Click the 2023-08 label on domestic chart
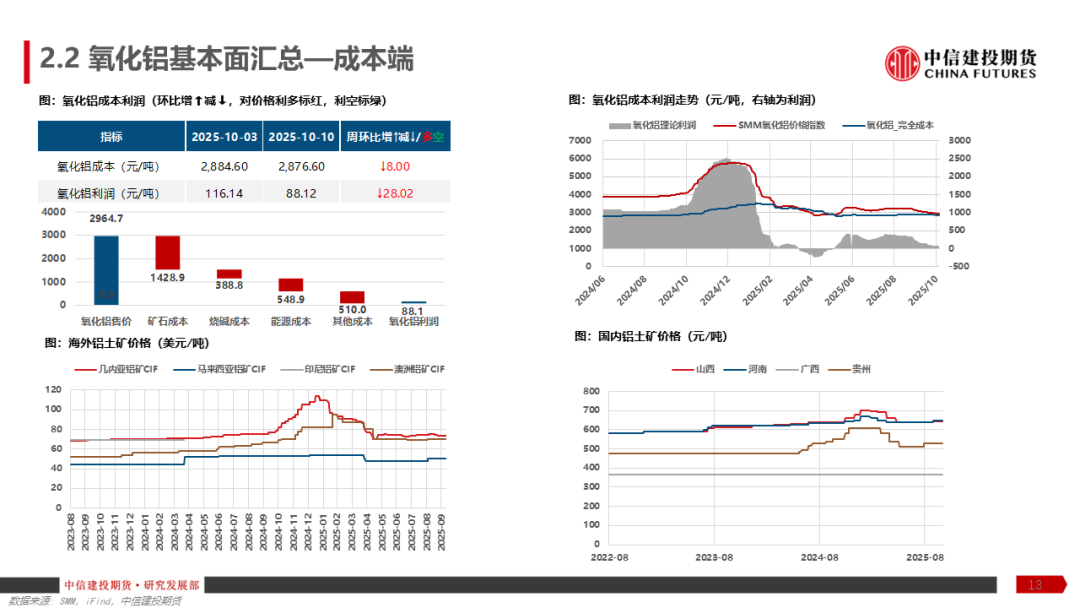Viewport: 1080px width, 608px height. click(x=714, y=557)
